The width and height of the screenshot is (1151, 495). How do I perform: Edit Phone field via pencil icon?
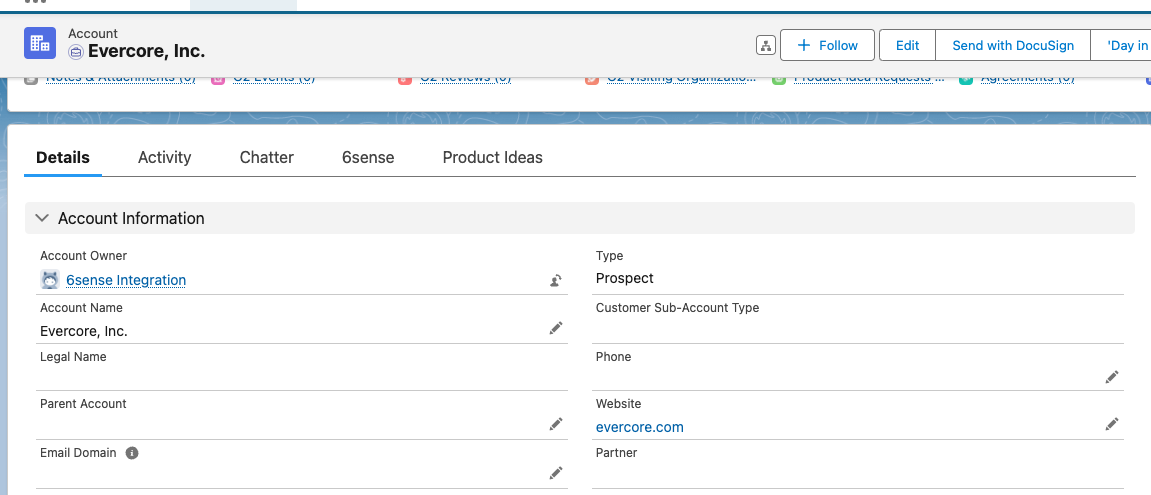(1112, 377)
